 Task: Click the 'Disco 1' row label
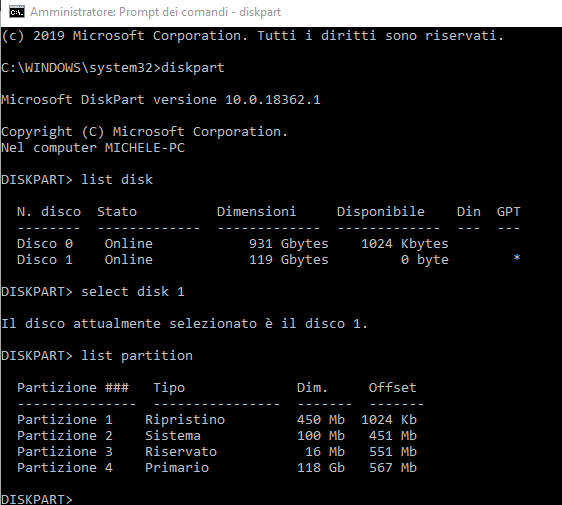(x=45, y=259)
